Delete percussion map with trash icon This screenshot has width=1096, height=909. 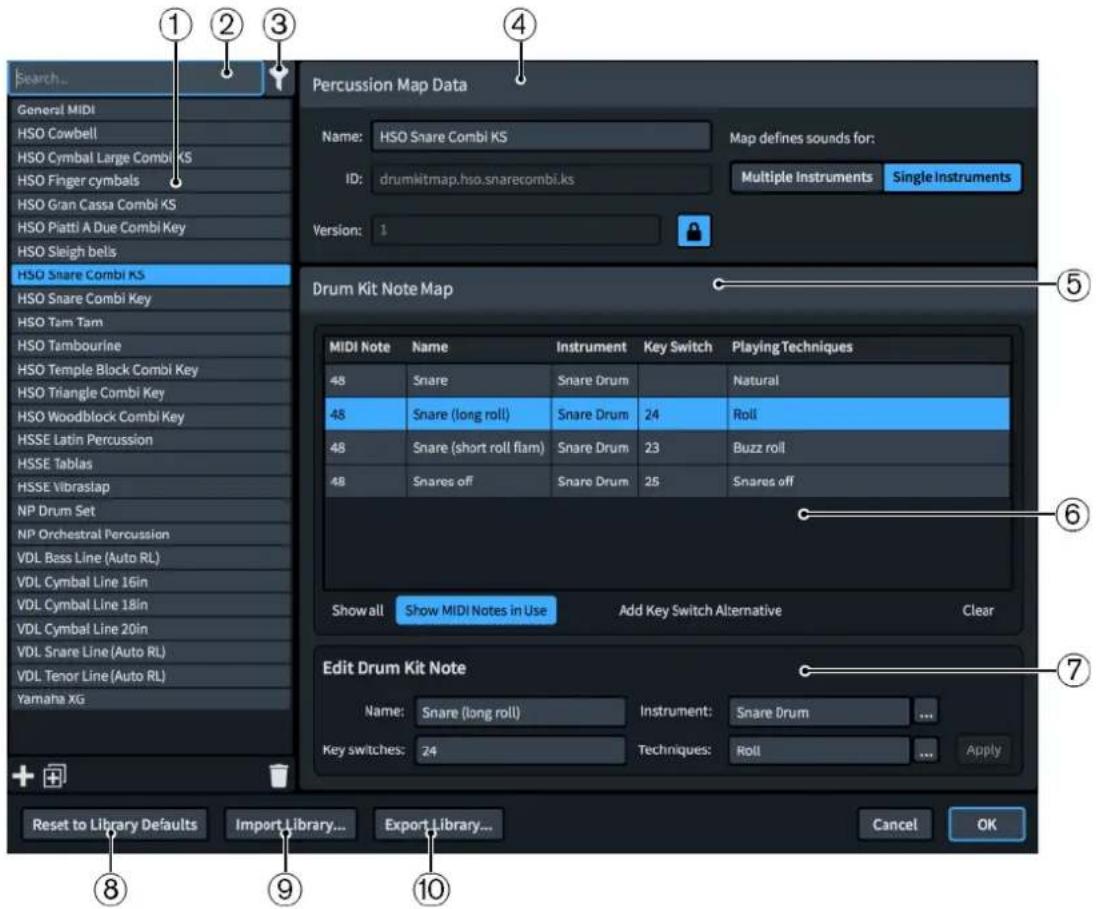(278, 775)
